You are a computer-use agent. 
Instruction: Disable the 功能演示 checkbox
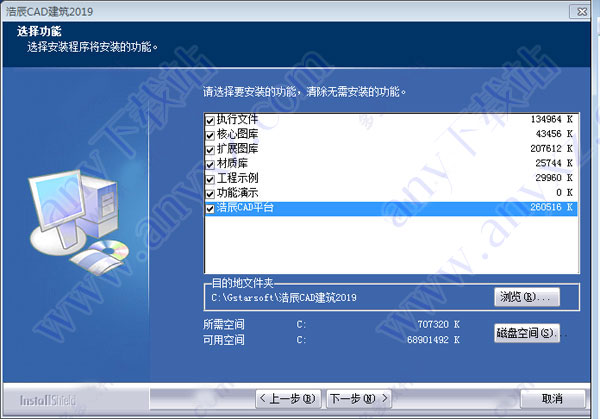(x=210, y=194)
